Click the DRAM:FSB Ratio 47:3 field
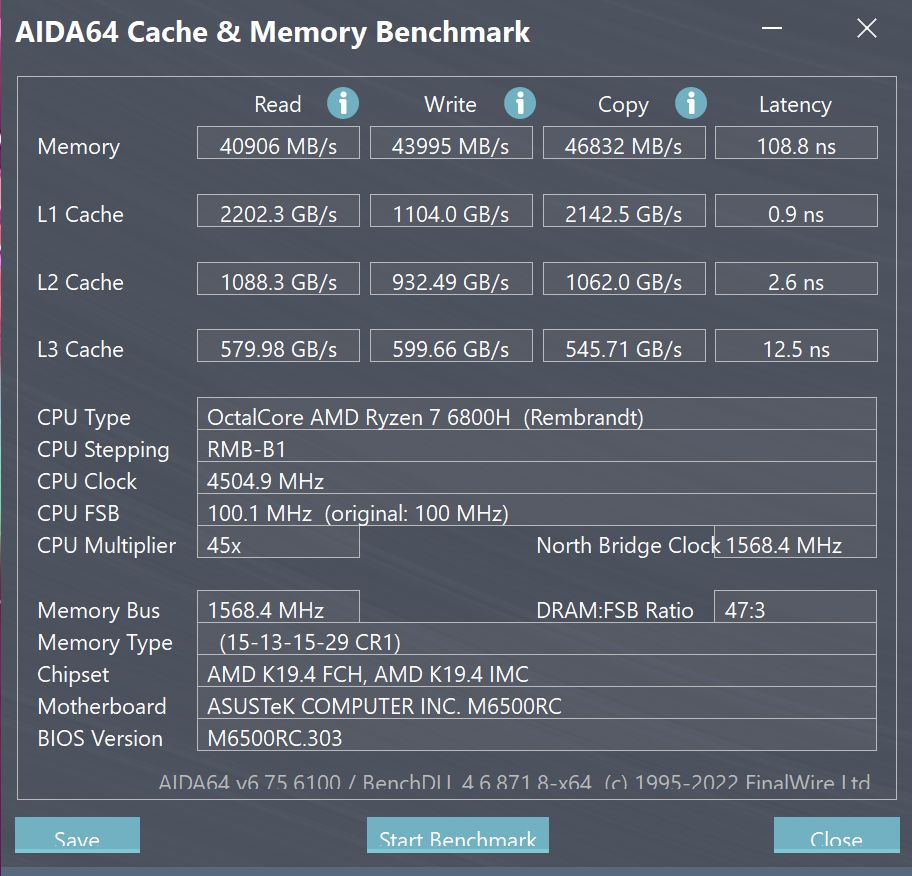 tap(795, 607)
